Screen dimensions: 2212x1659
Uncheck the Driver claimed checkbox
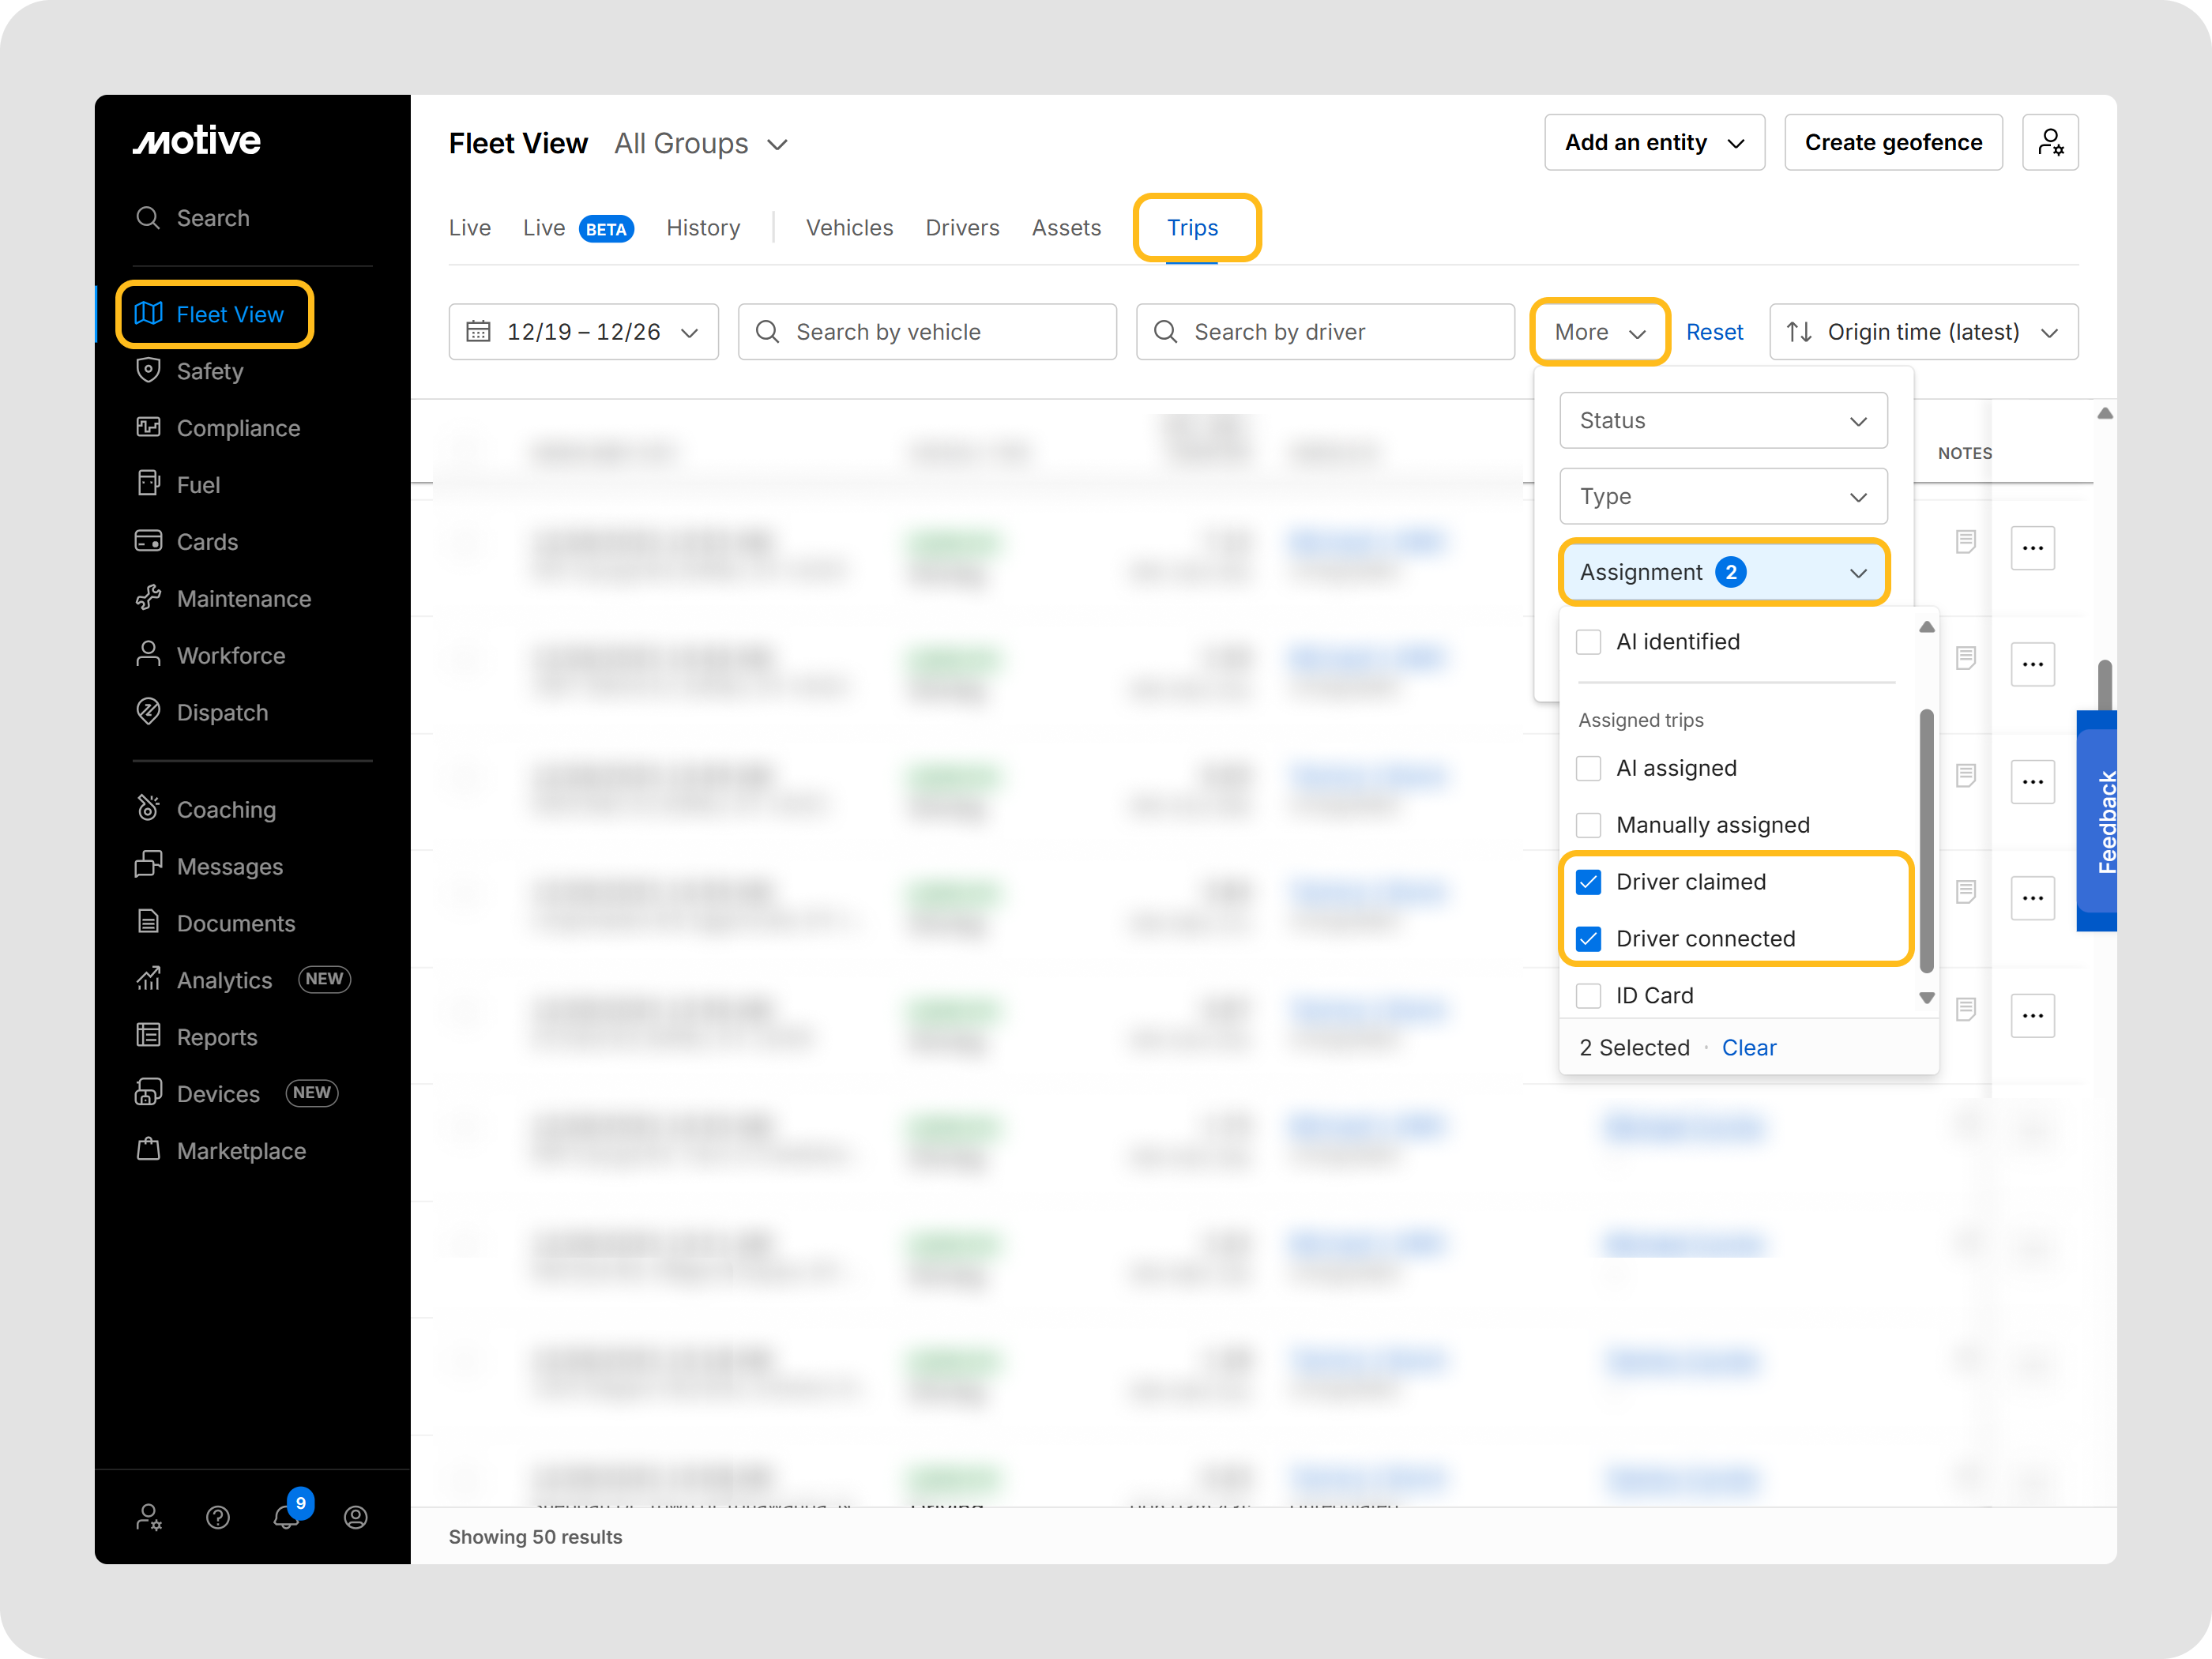click(x=1588, y=881)
